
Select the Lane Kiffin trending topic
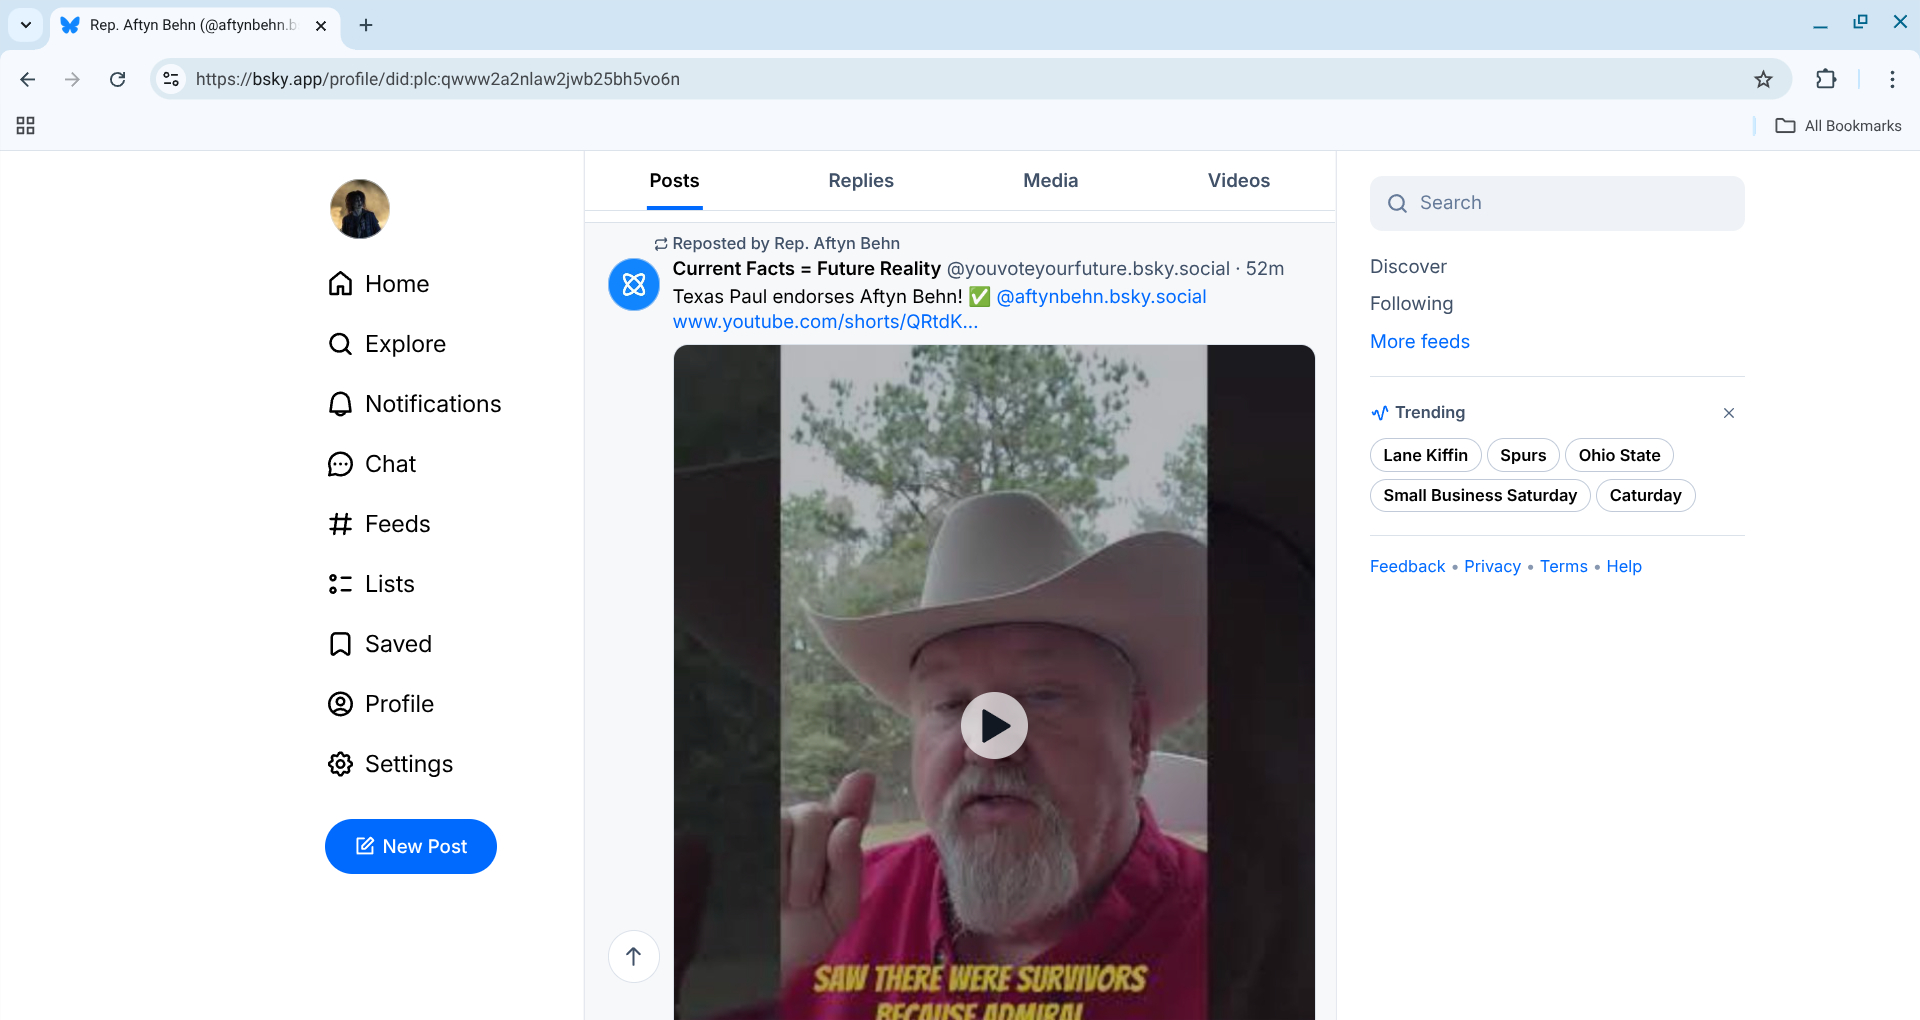coord(1425,455)
